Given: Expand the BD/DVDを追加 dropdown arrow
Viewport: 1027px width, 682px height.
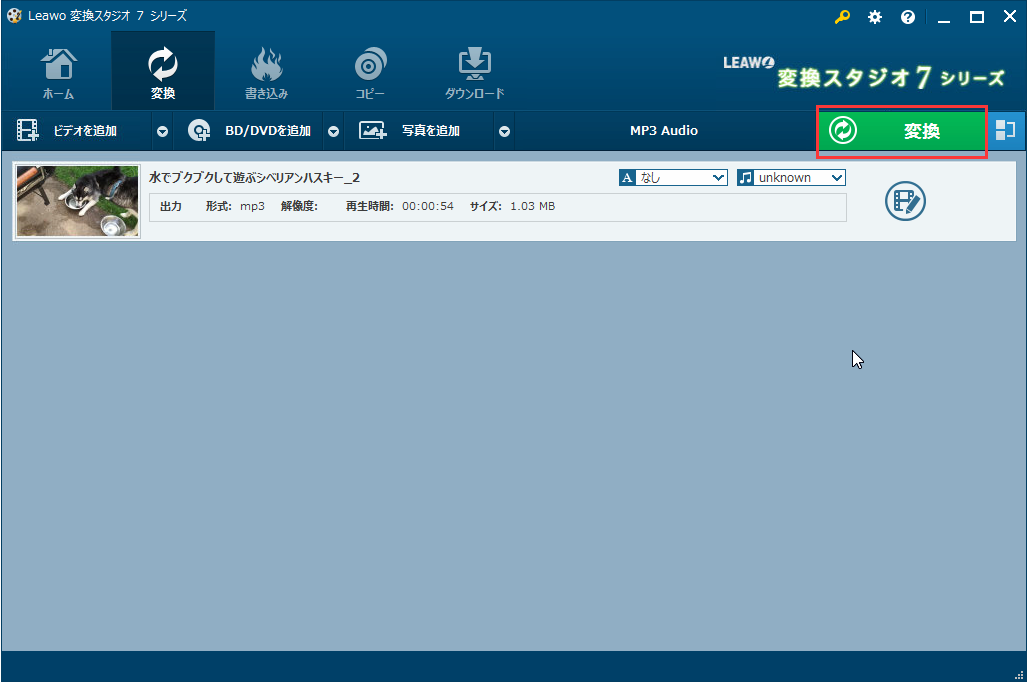Looking at the screenshot, I should point(334,131).
